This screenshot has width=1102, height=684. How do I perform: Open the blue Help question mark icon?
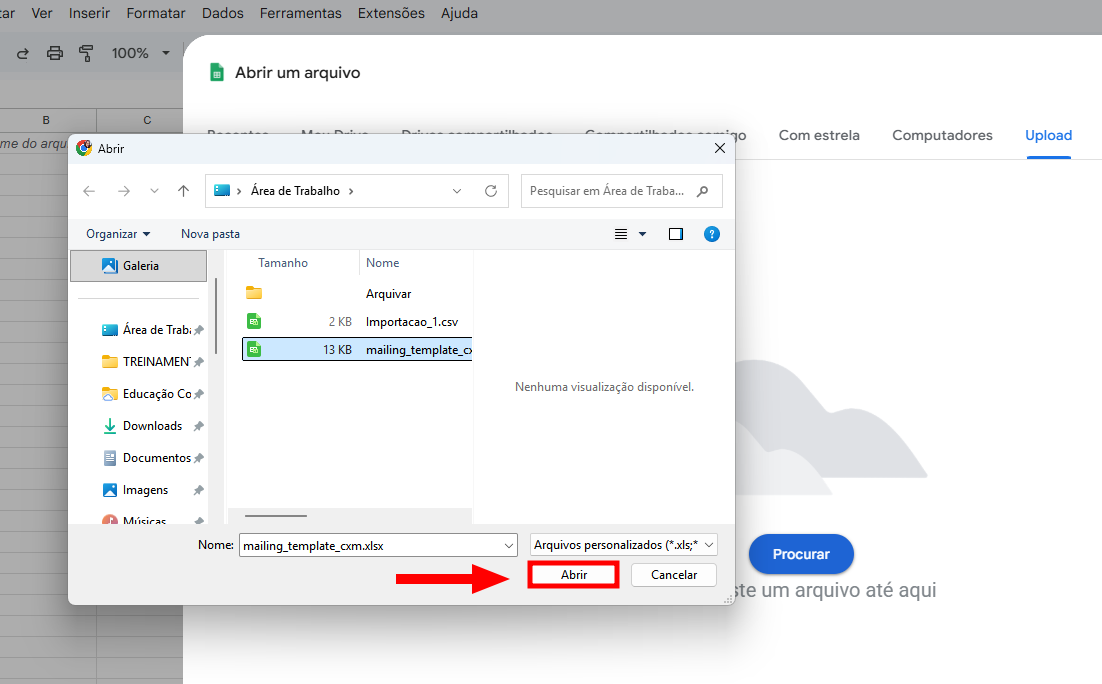coord(712,234)
